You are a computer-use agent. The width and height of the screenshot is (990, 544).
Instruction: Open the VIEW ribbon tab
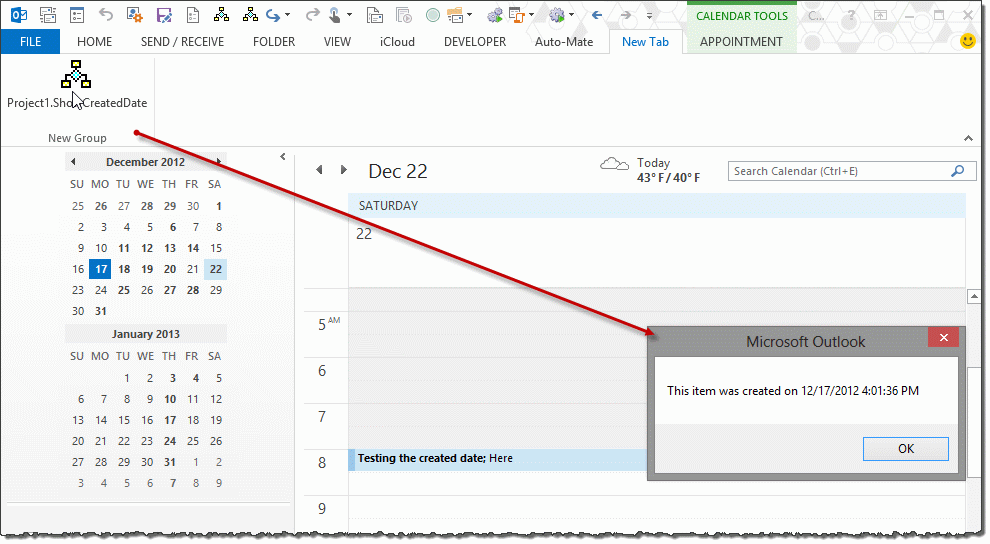coord(337,42)
